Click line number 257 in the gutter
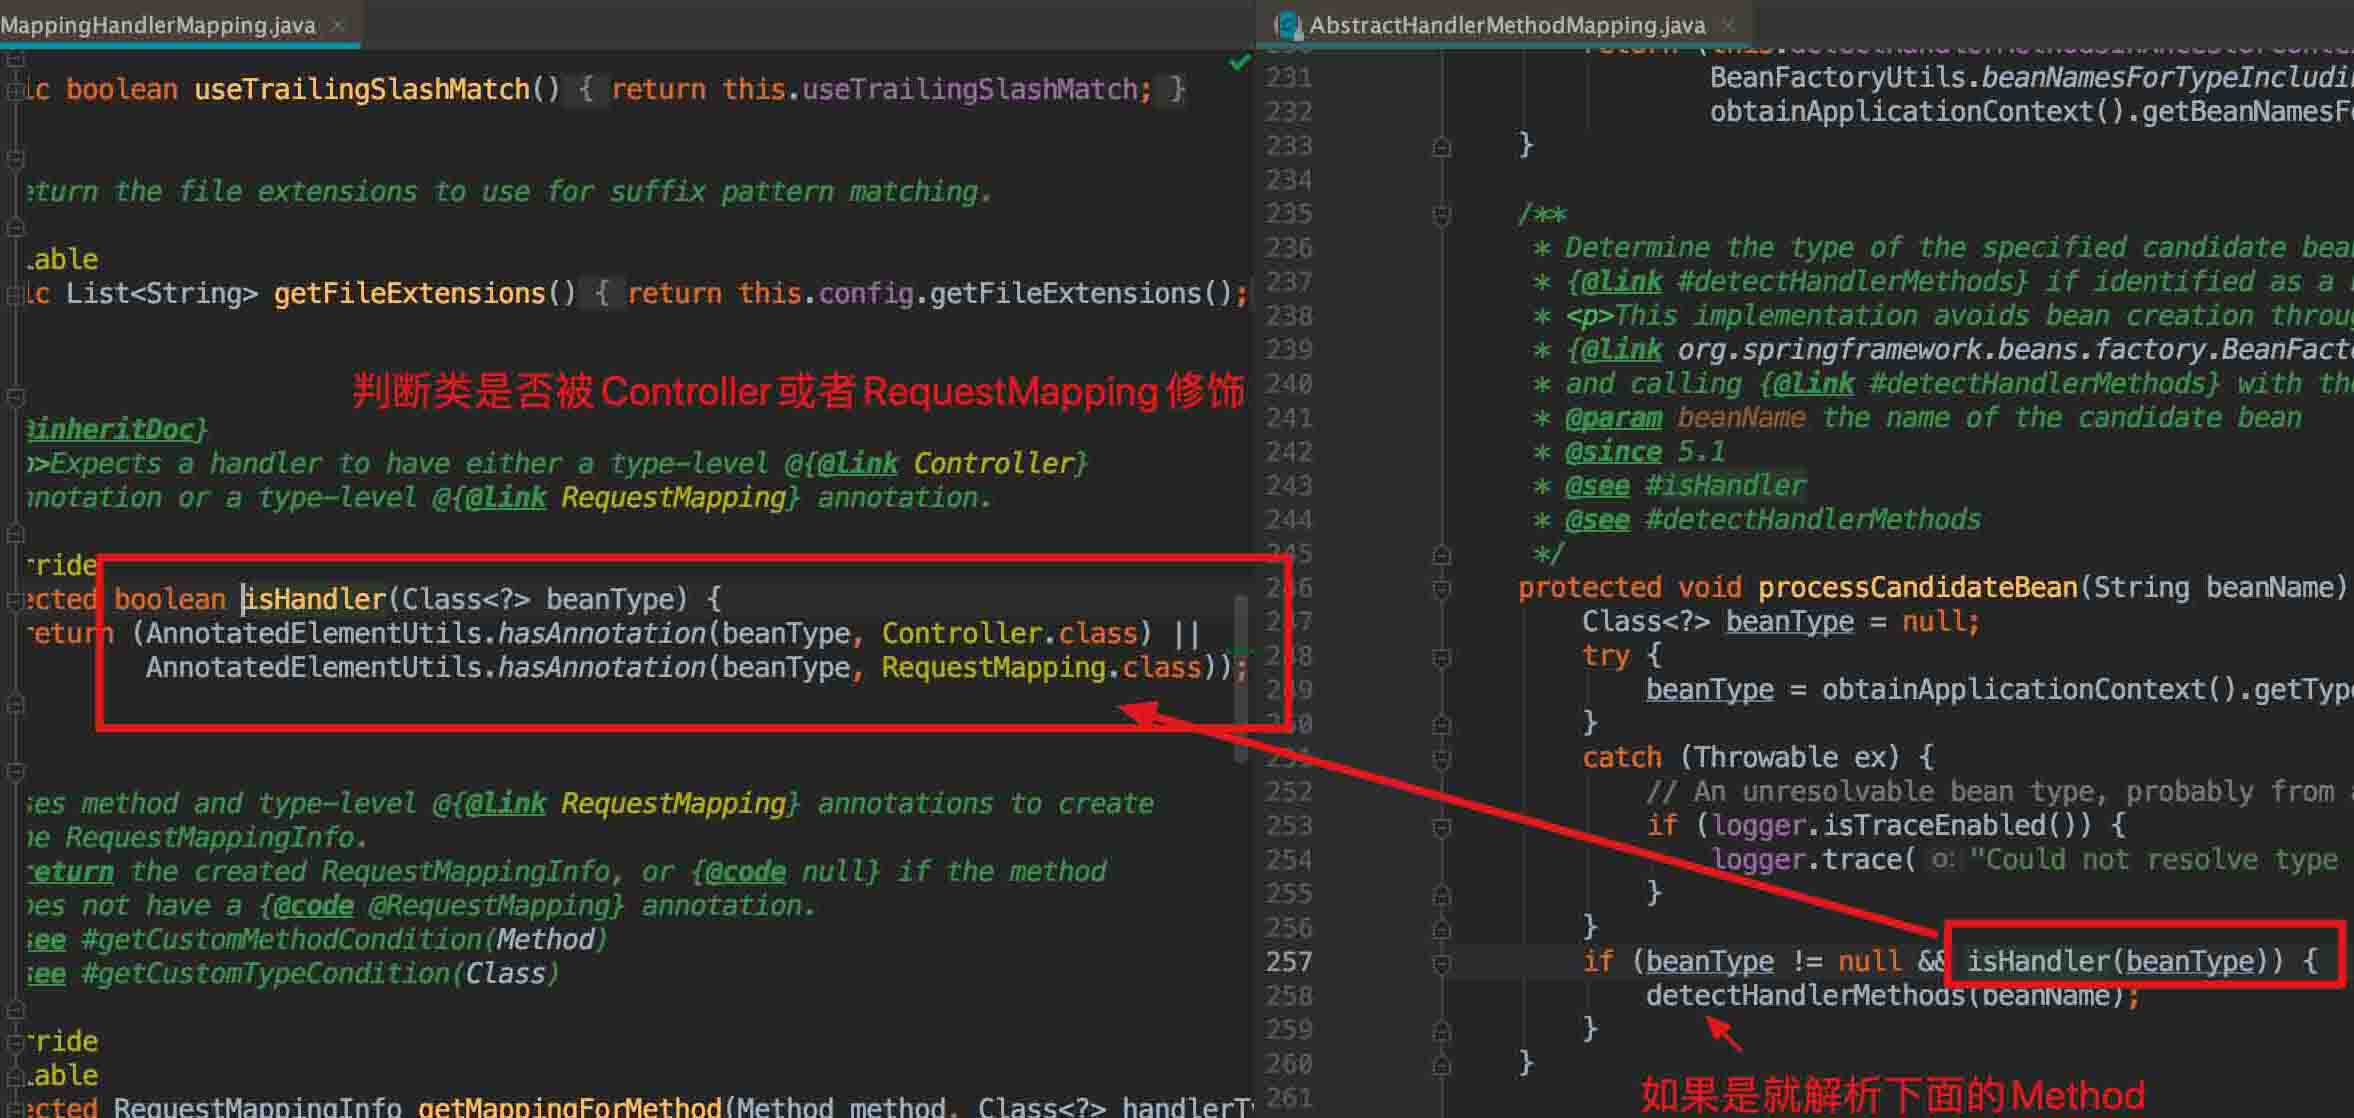2354x1118 pixels. (1288, 962)
